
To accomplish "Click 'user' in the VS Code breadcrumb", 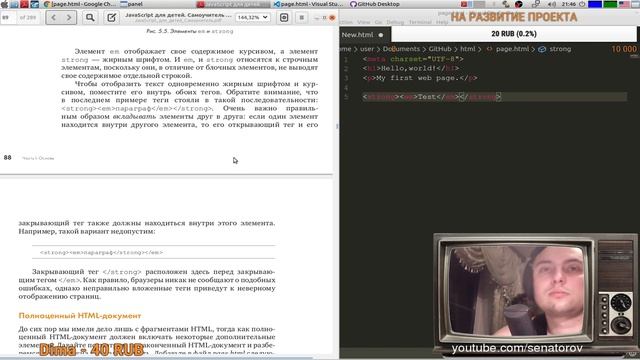I will pyautogui.click(x=367, y=49).
